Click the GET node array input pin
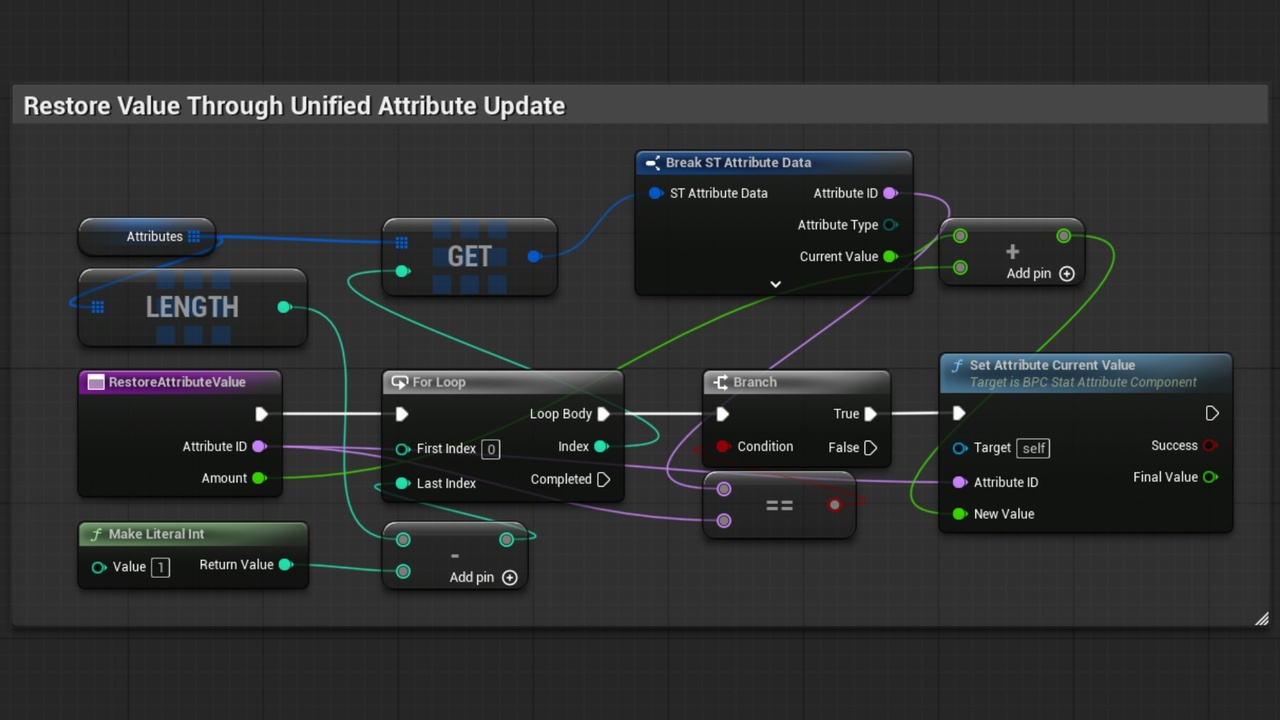This screenshot has height=720, width=1280. tap(401, 242)
